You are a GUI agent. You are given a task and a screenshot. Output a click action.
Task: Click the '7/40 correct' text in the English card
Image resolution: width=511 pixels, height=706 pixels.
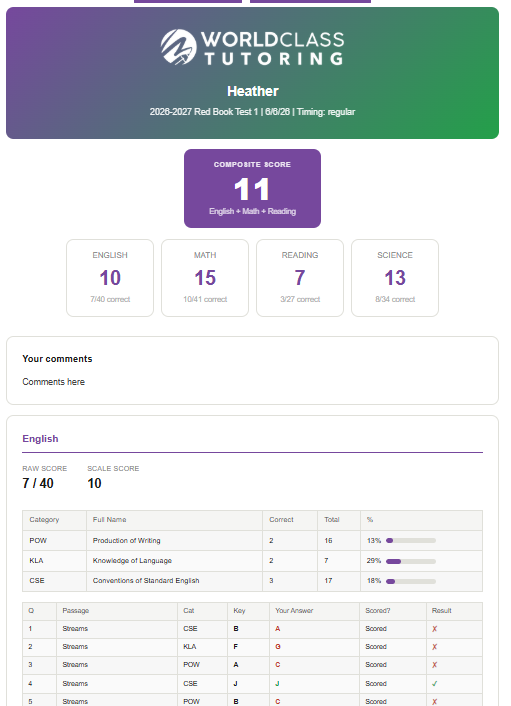110,299
